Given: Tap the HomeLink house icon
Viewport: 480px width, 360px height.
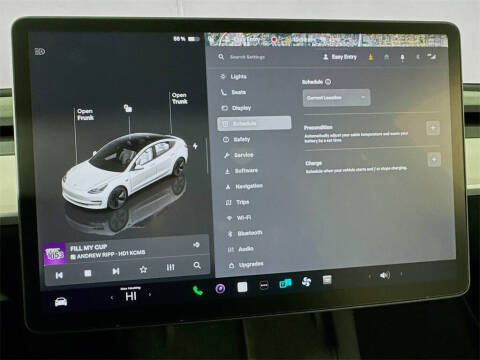Looking at the screenshot, I should 387,57.
